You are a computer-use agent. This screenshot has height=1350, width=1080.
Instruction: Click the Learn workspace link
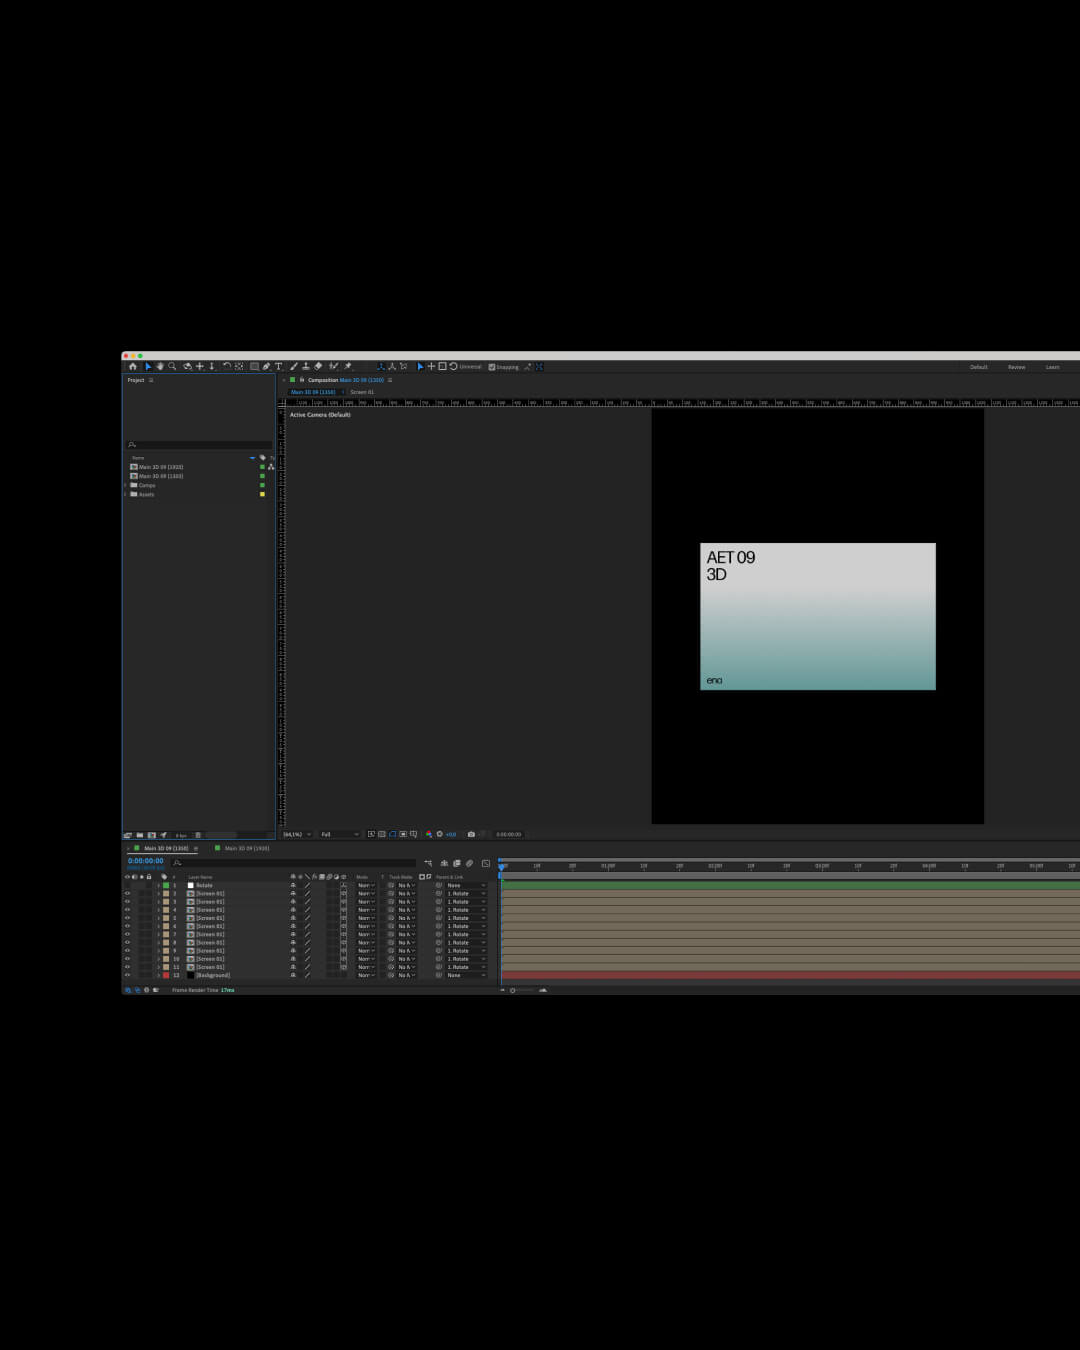1052,367
